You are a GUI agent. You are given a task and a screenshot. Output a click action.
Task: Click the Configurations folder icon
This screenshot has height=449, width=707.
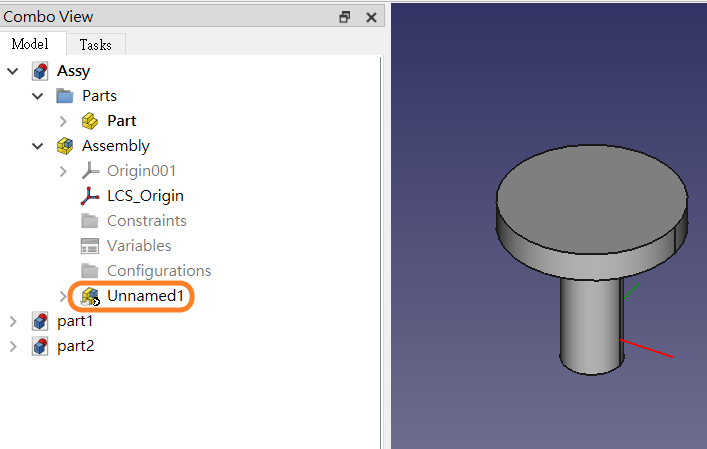coord(90,271)
